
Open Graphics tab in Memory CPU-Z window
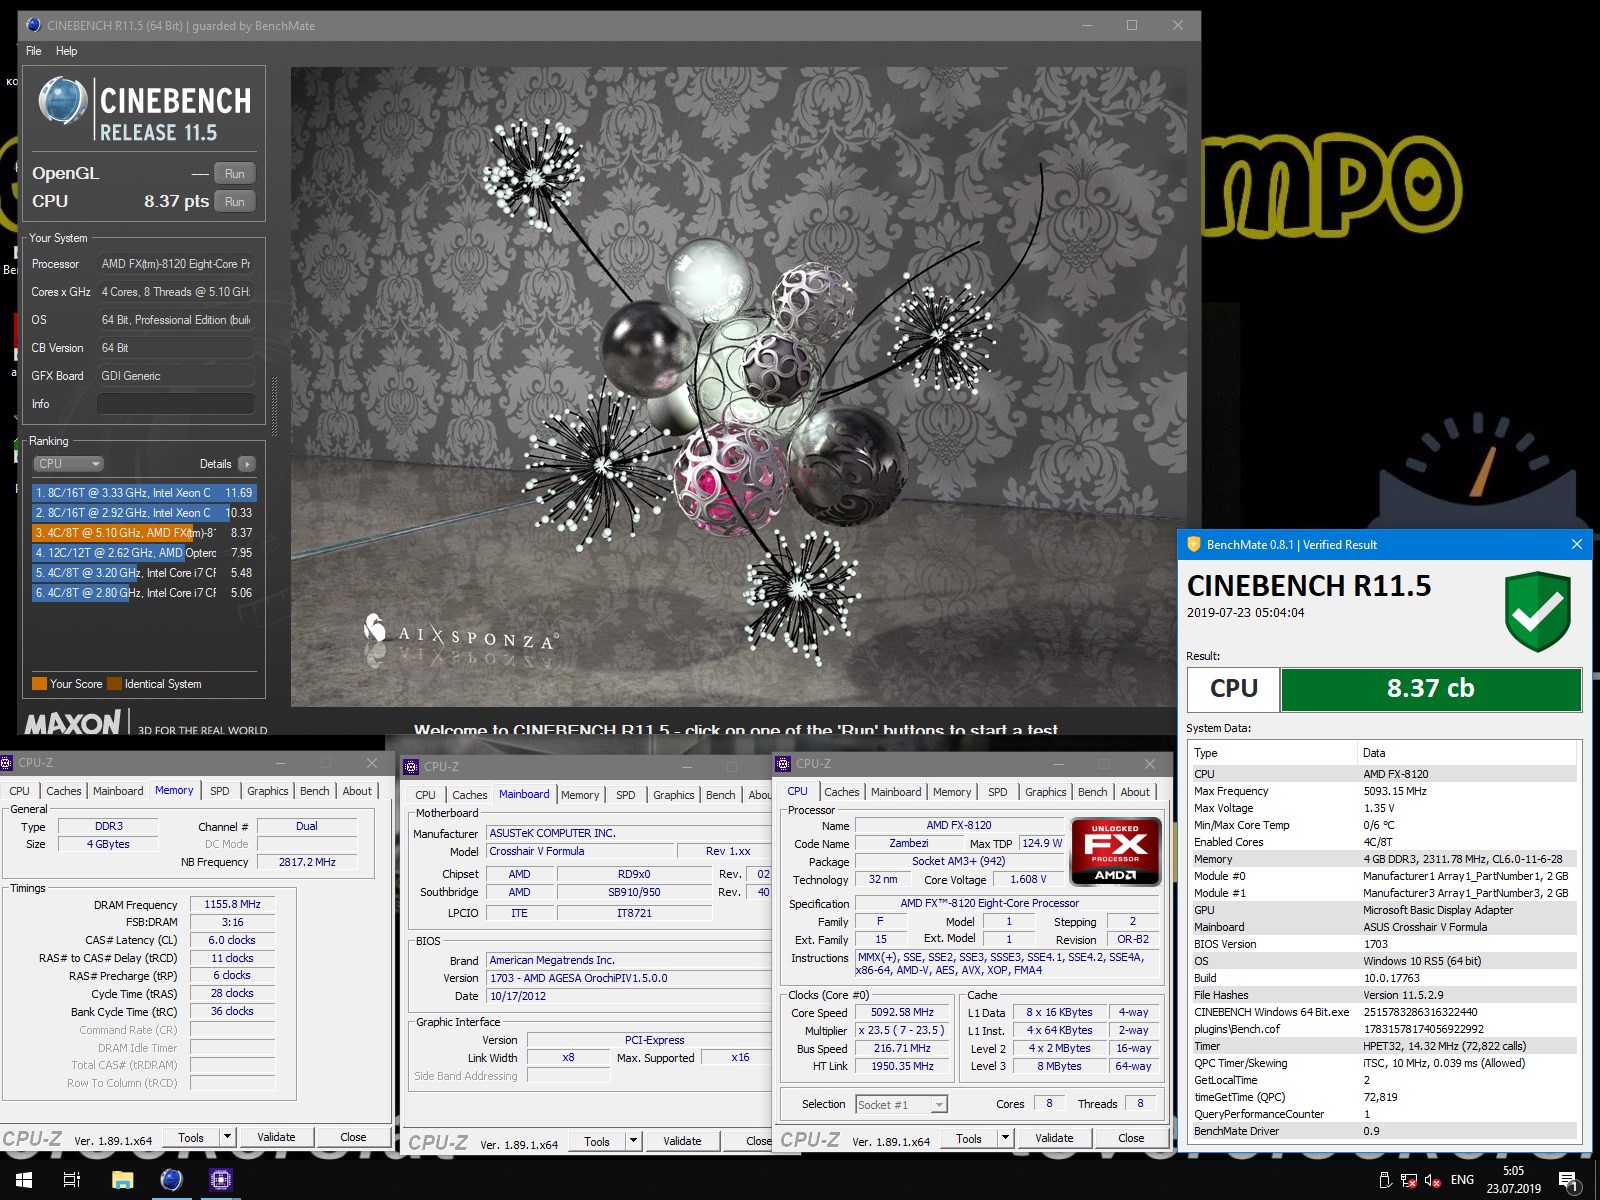click(268, 791)
